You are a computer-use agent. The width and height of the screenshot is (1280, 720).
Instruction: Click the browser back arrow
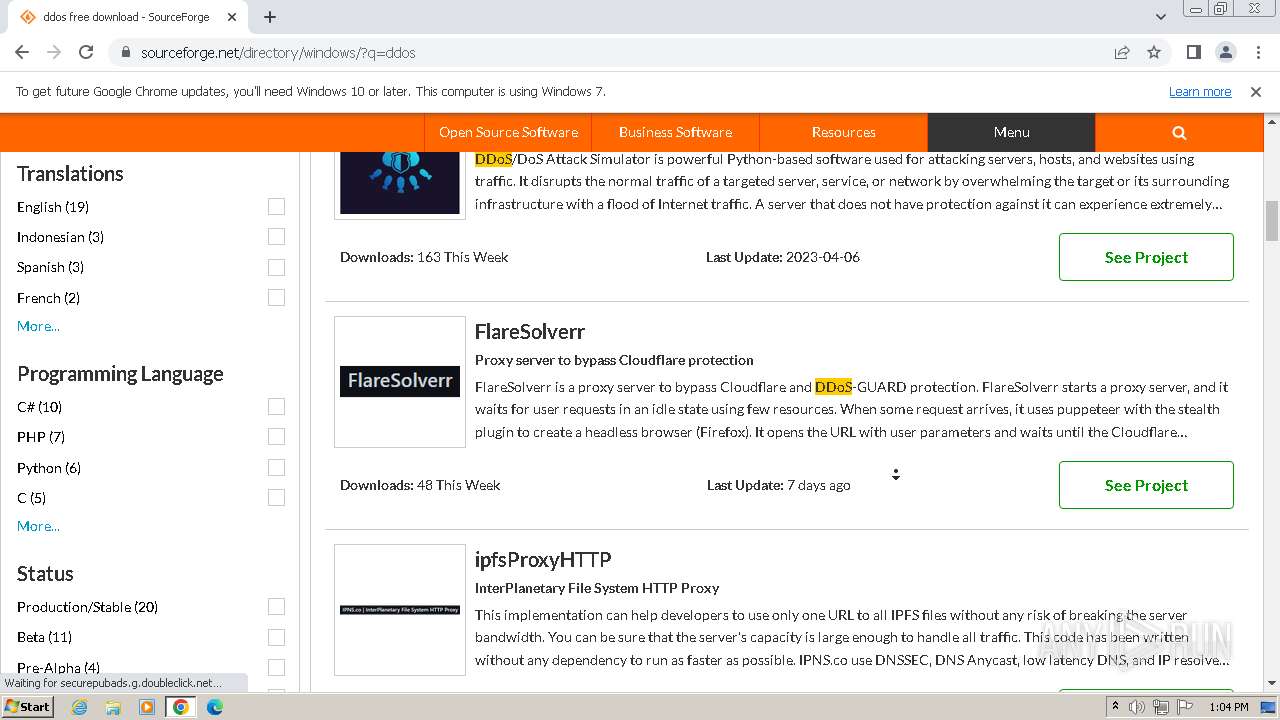(22, 52)
